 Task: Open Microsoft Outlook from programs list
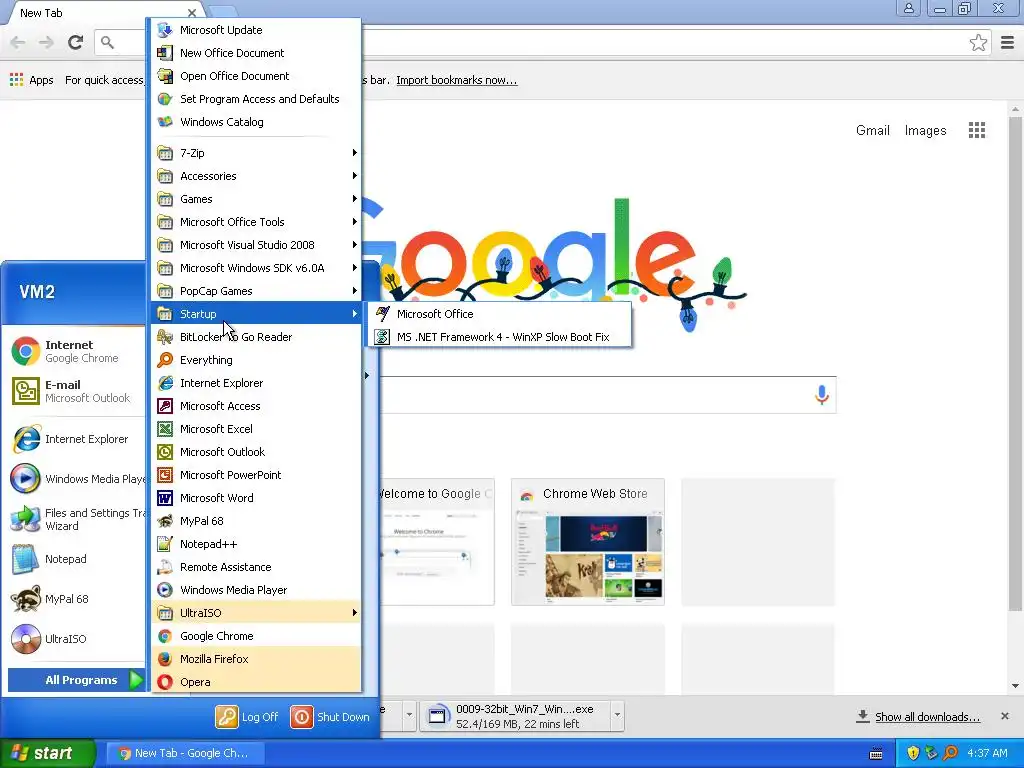point(256,452)
